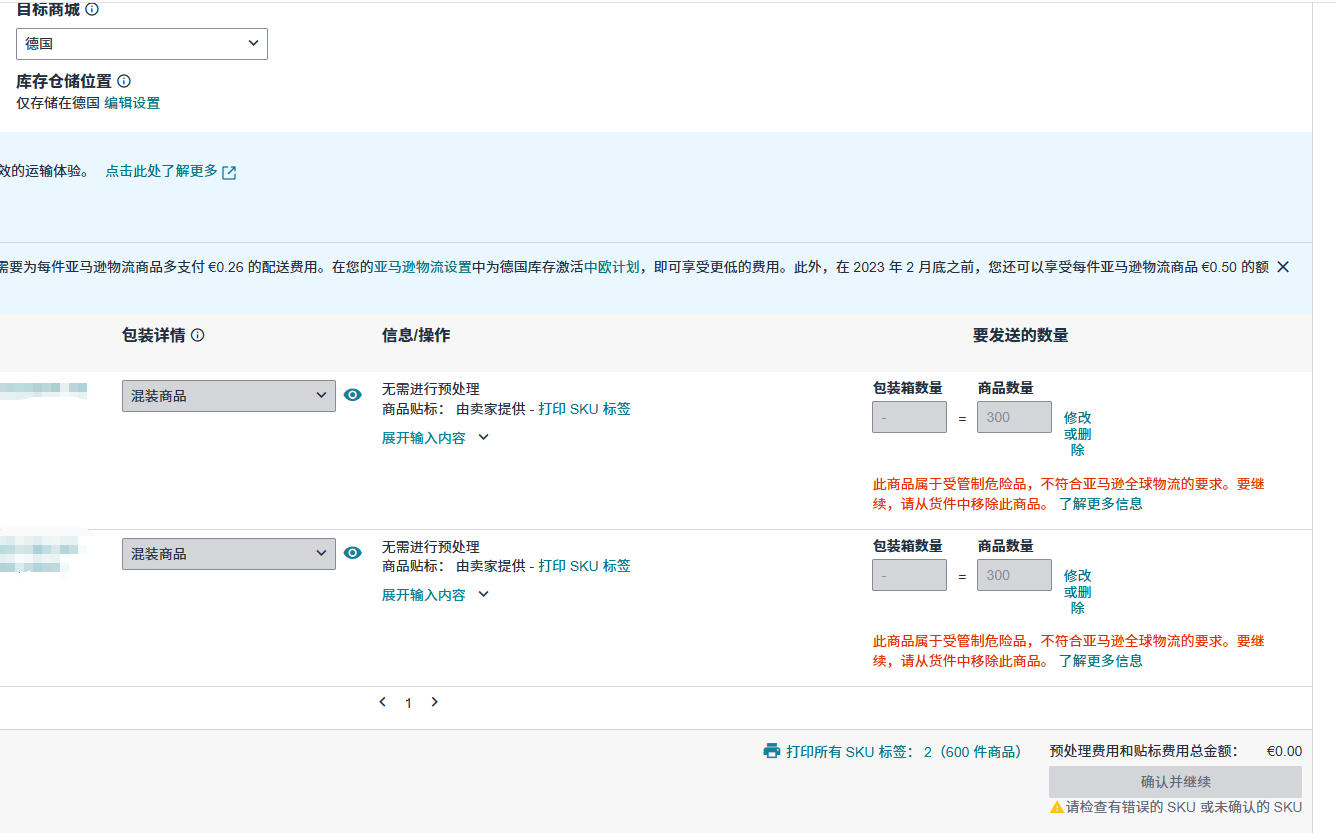Dismiss the blue notice banner with X

tap(1283, 267)
